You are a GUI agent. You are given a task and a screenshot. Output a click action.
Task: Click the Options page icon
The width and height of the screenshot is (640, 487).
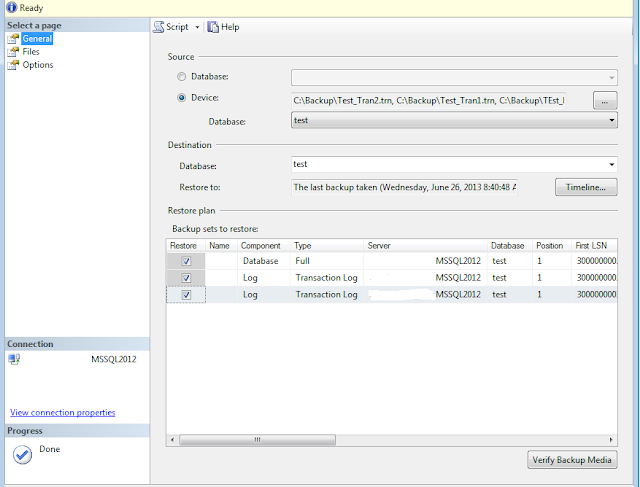tap(13, 65)
